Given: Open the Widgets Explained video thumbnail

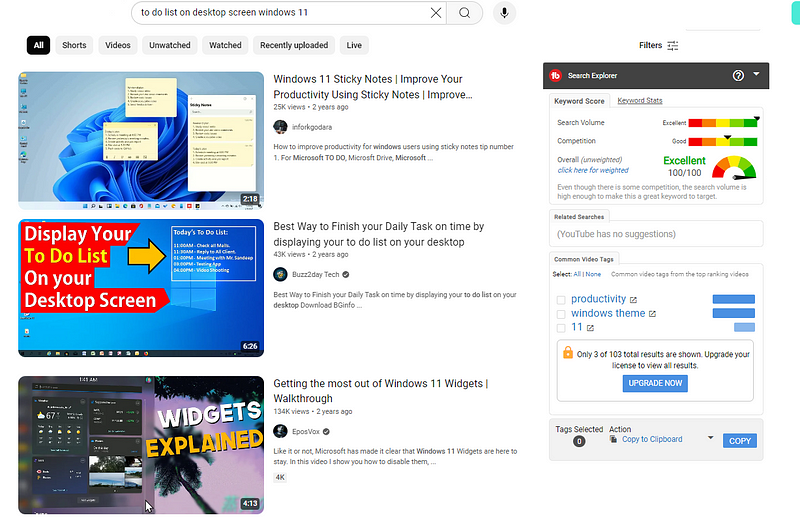Looking at the screenshot, I should tap(141, 445).
